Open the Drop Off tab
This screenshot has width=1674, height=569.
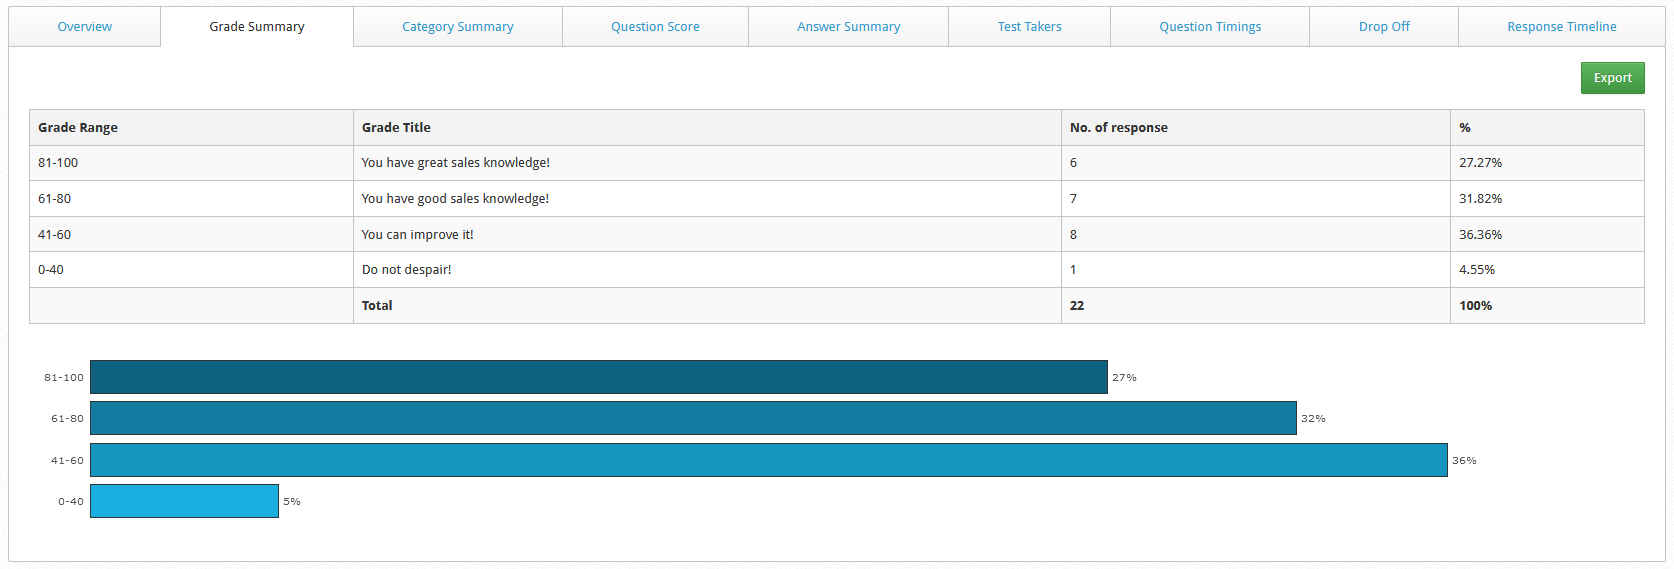(x=1383, y=27)
